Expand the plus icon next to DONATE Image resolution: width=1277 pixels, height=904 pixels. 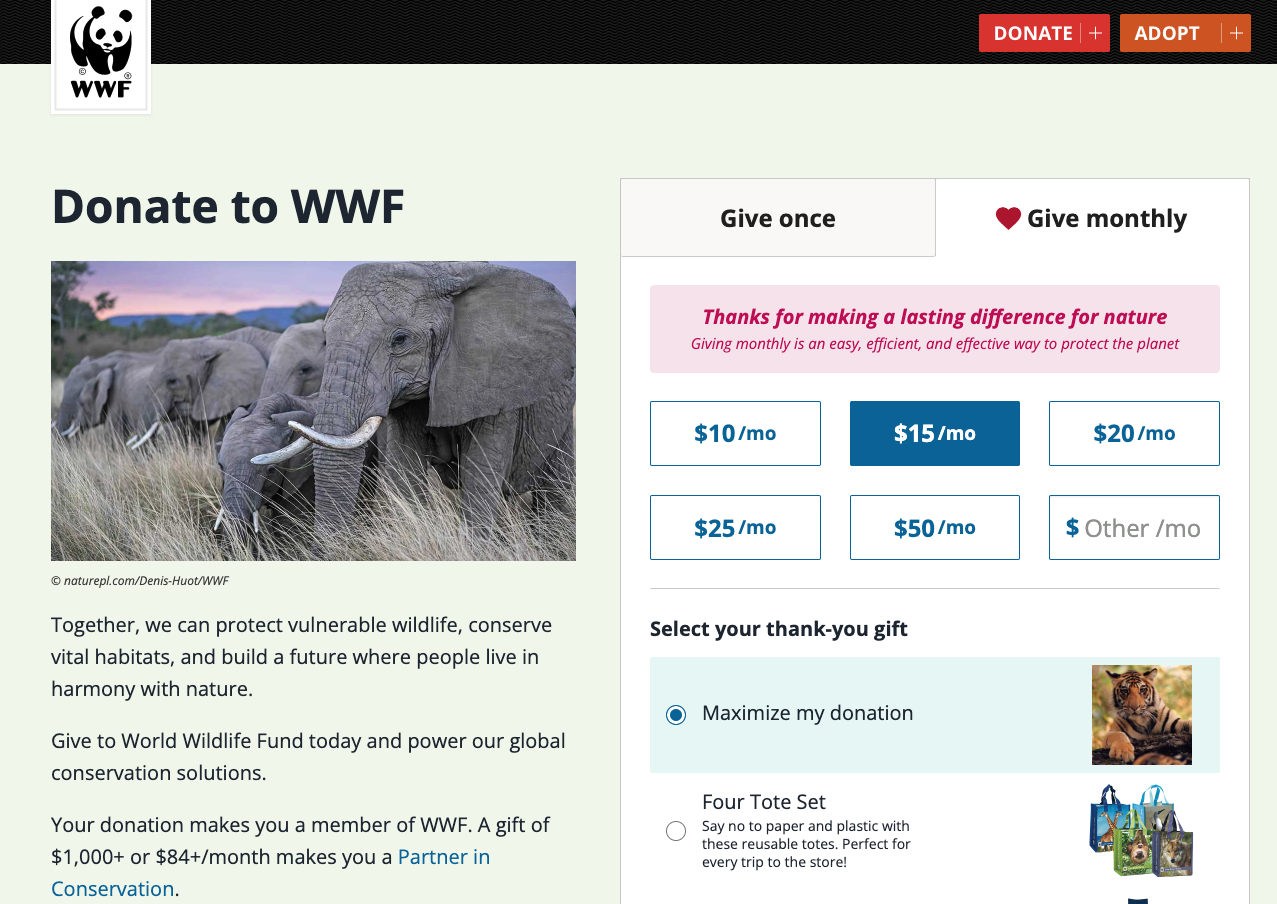point(1096,32)
